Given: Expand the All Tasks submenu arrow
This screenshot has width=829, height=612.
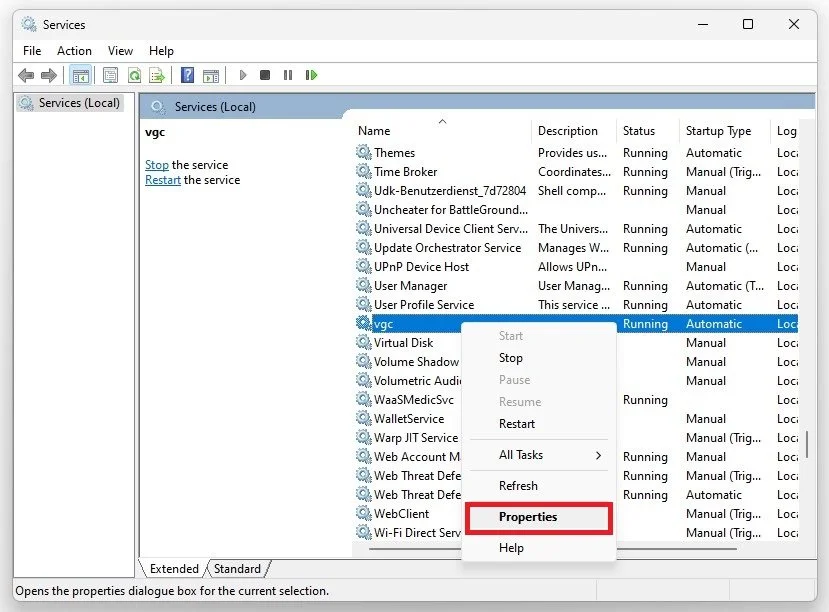Looking at the screenshot, I should [598, 455].
